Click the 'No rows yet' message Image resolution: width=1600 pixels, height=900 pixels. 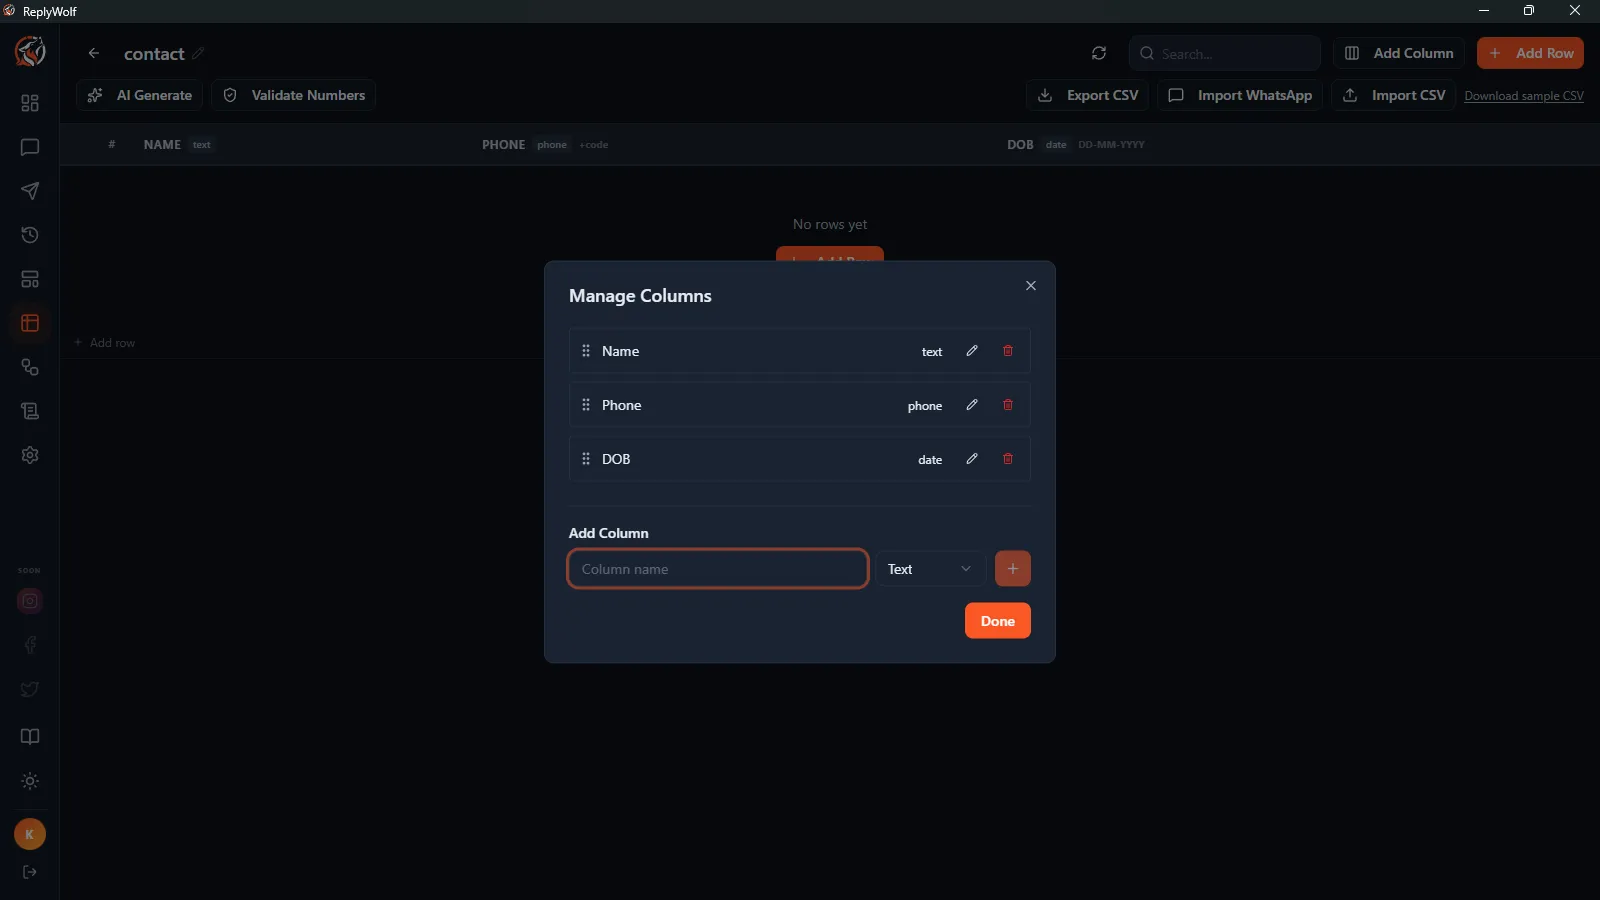[x=830, y=224]
